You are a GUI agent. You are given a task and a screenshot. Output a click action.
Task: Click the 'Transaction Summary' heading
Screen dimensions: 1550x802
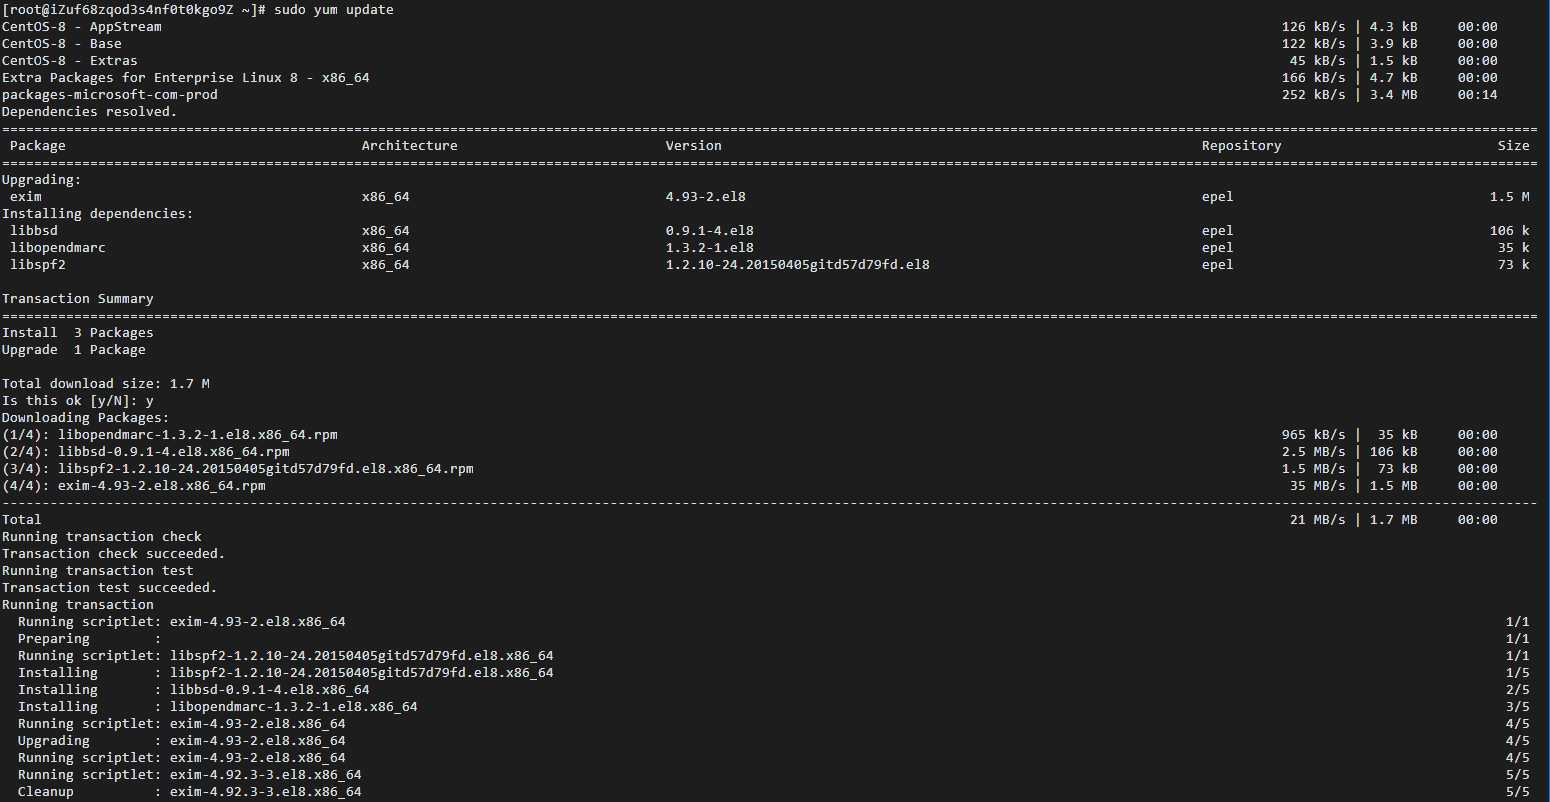click(78, 299)
